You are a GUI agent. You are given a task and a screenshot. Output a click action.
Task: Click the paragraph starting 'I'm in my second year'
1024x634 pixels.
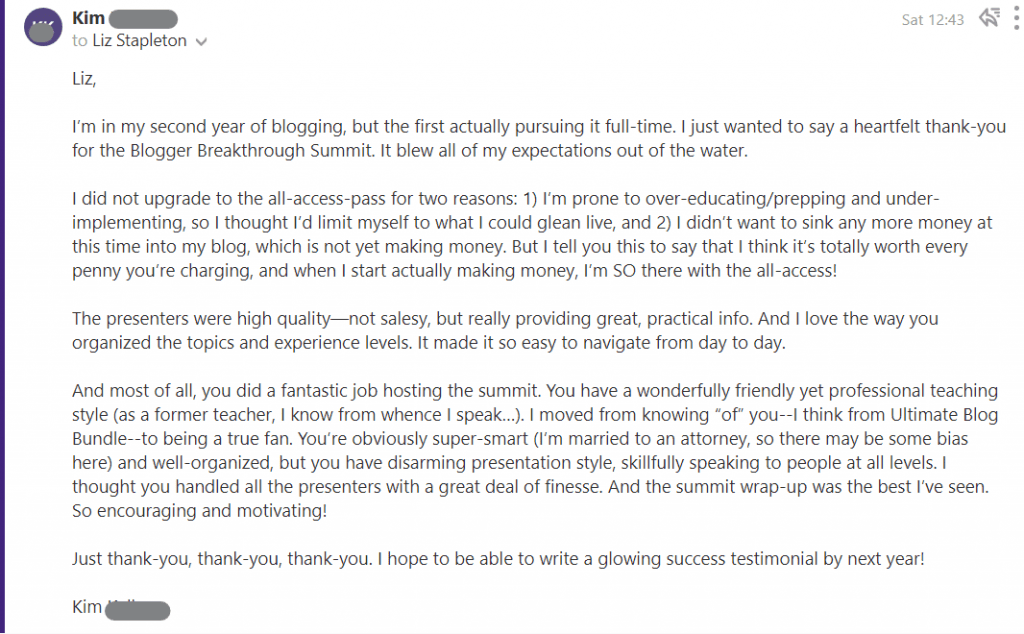pos(500,140)
